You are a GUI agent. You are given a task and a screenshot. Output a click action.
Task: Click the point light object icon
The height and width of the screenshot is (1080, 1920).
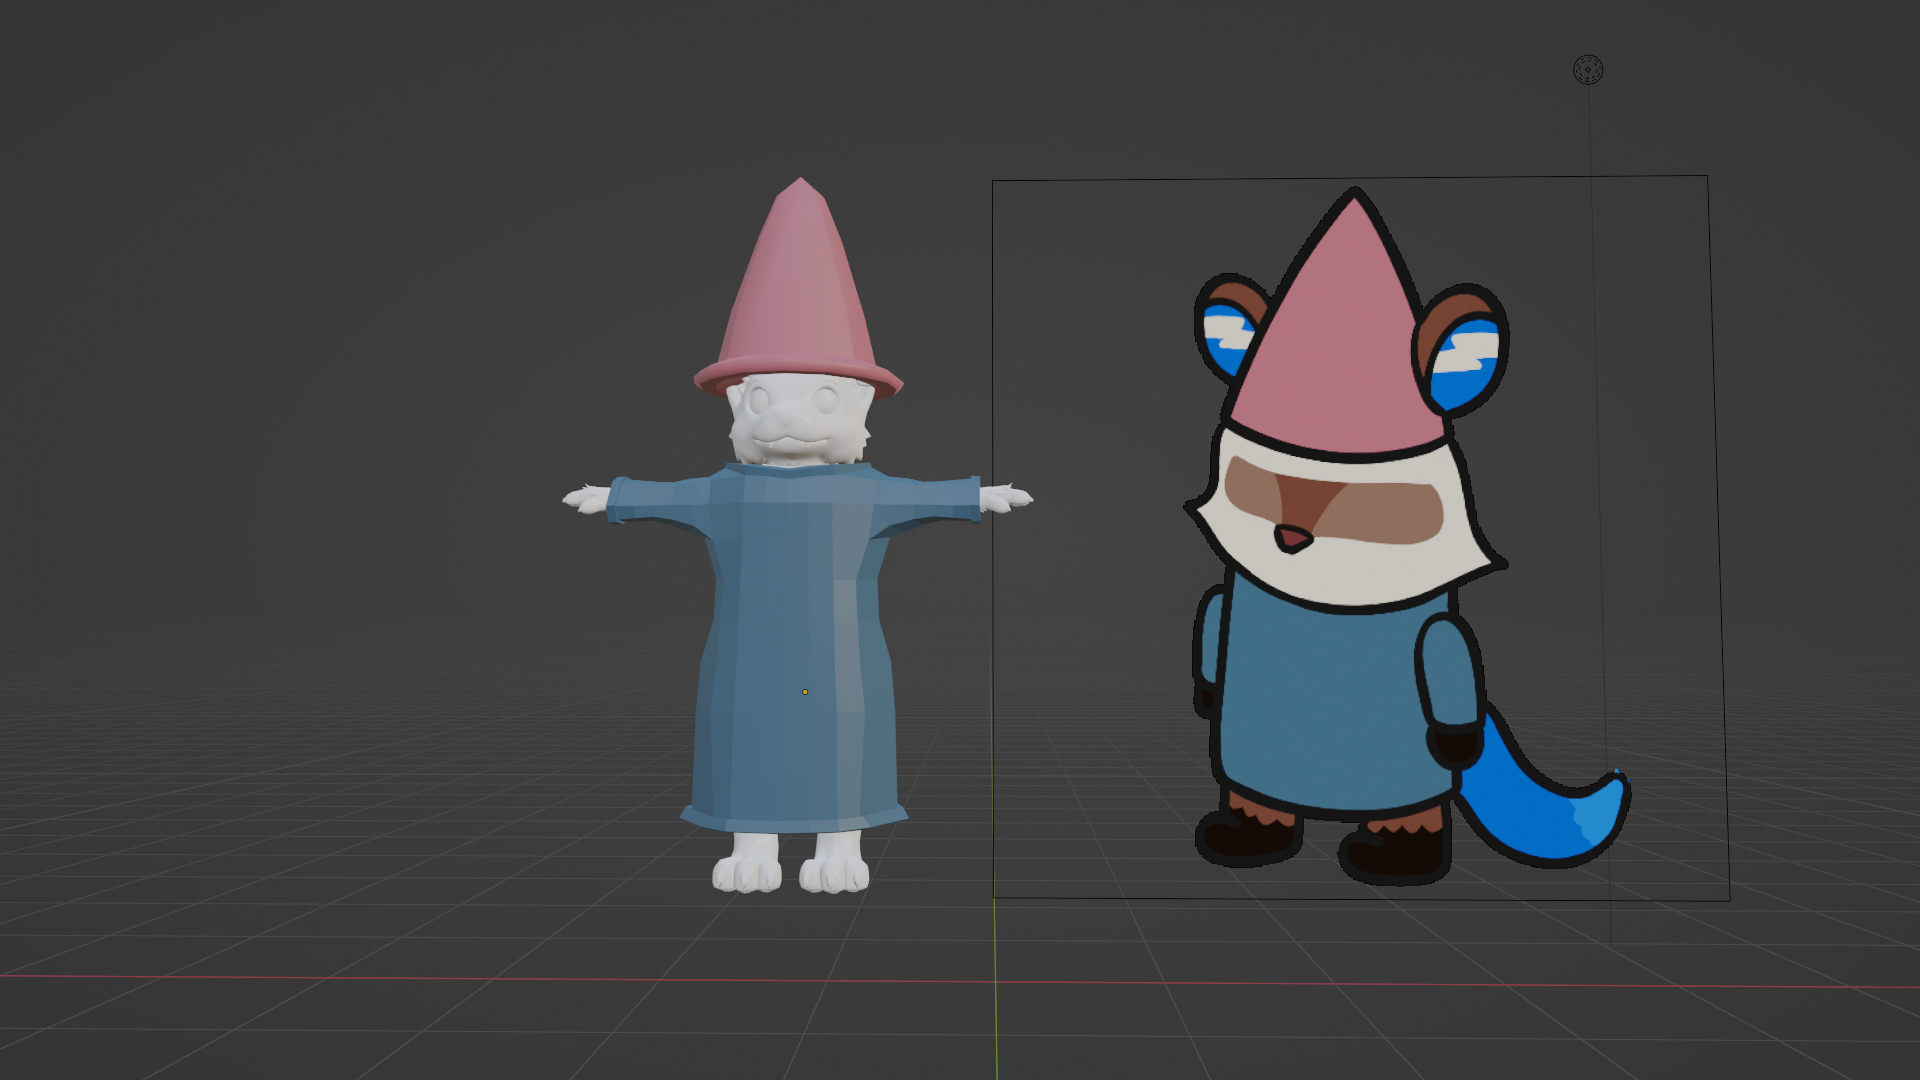1588,70
